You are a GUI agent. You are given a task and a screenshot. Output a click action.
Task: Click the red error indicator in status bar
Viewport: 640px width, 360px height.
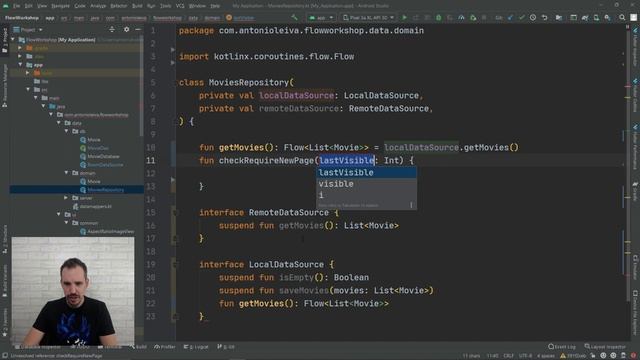pyautogui.click(x=633, y=356)
